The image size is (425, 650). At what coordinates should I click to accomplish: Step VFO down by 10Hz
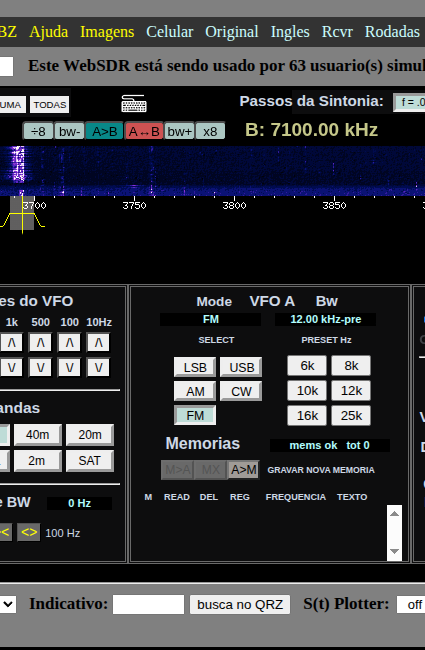(98, 367)
